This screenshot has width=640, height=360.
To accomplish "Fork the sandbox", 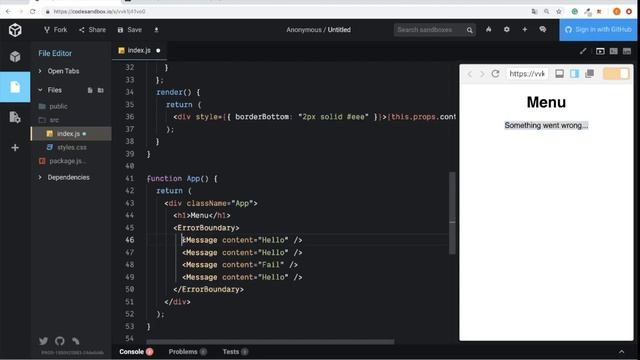I will (x=56, y=30).
